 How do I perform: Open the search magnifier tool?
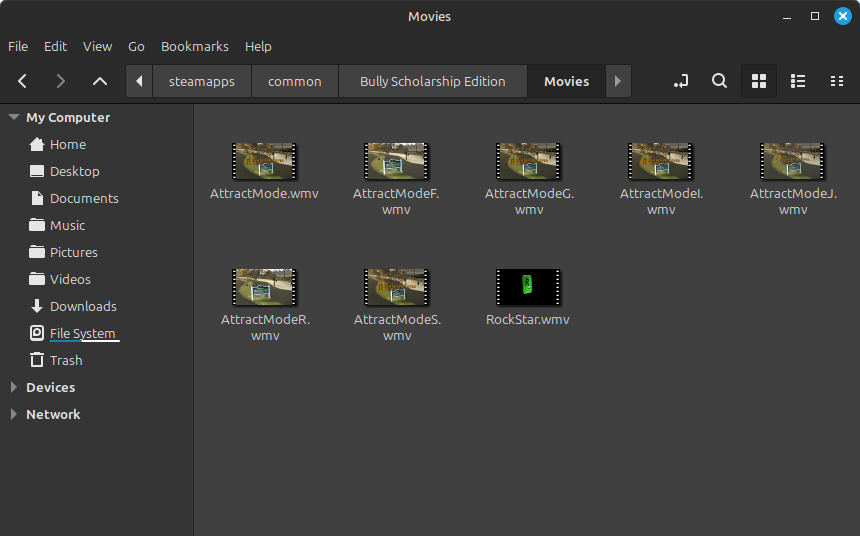pos(719,81)
